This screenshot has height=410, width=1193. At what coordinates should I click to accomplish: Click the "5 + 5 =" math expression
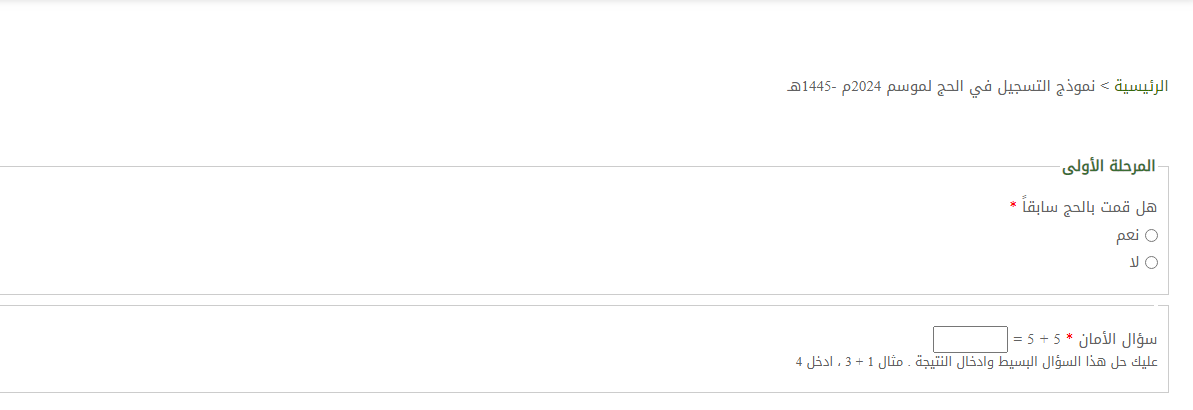click(x=1039, y=339)
